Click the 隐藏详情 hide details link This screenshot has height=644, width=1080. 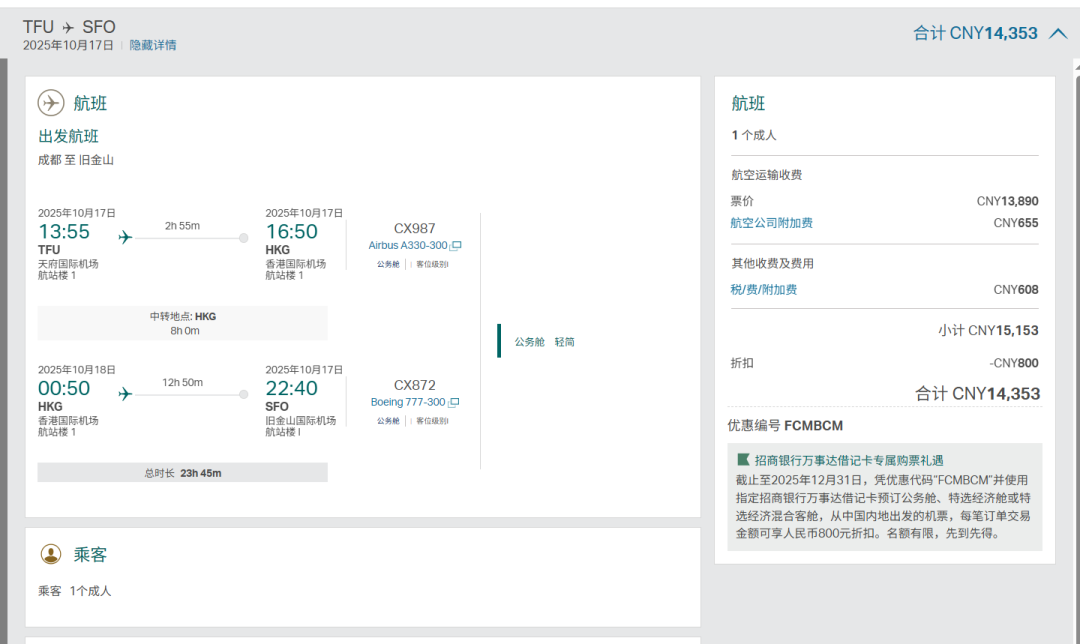153,45
